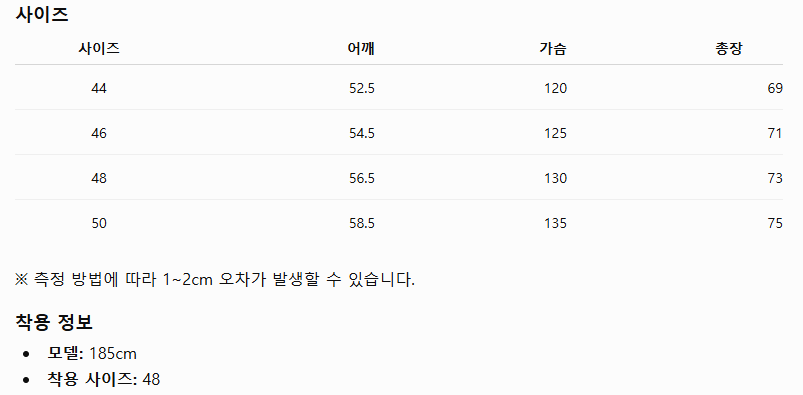This screenshot has height=395, width=803.
Task: Select size 48 row label
Action: pyautogui.click(x=99, y=179)
